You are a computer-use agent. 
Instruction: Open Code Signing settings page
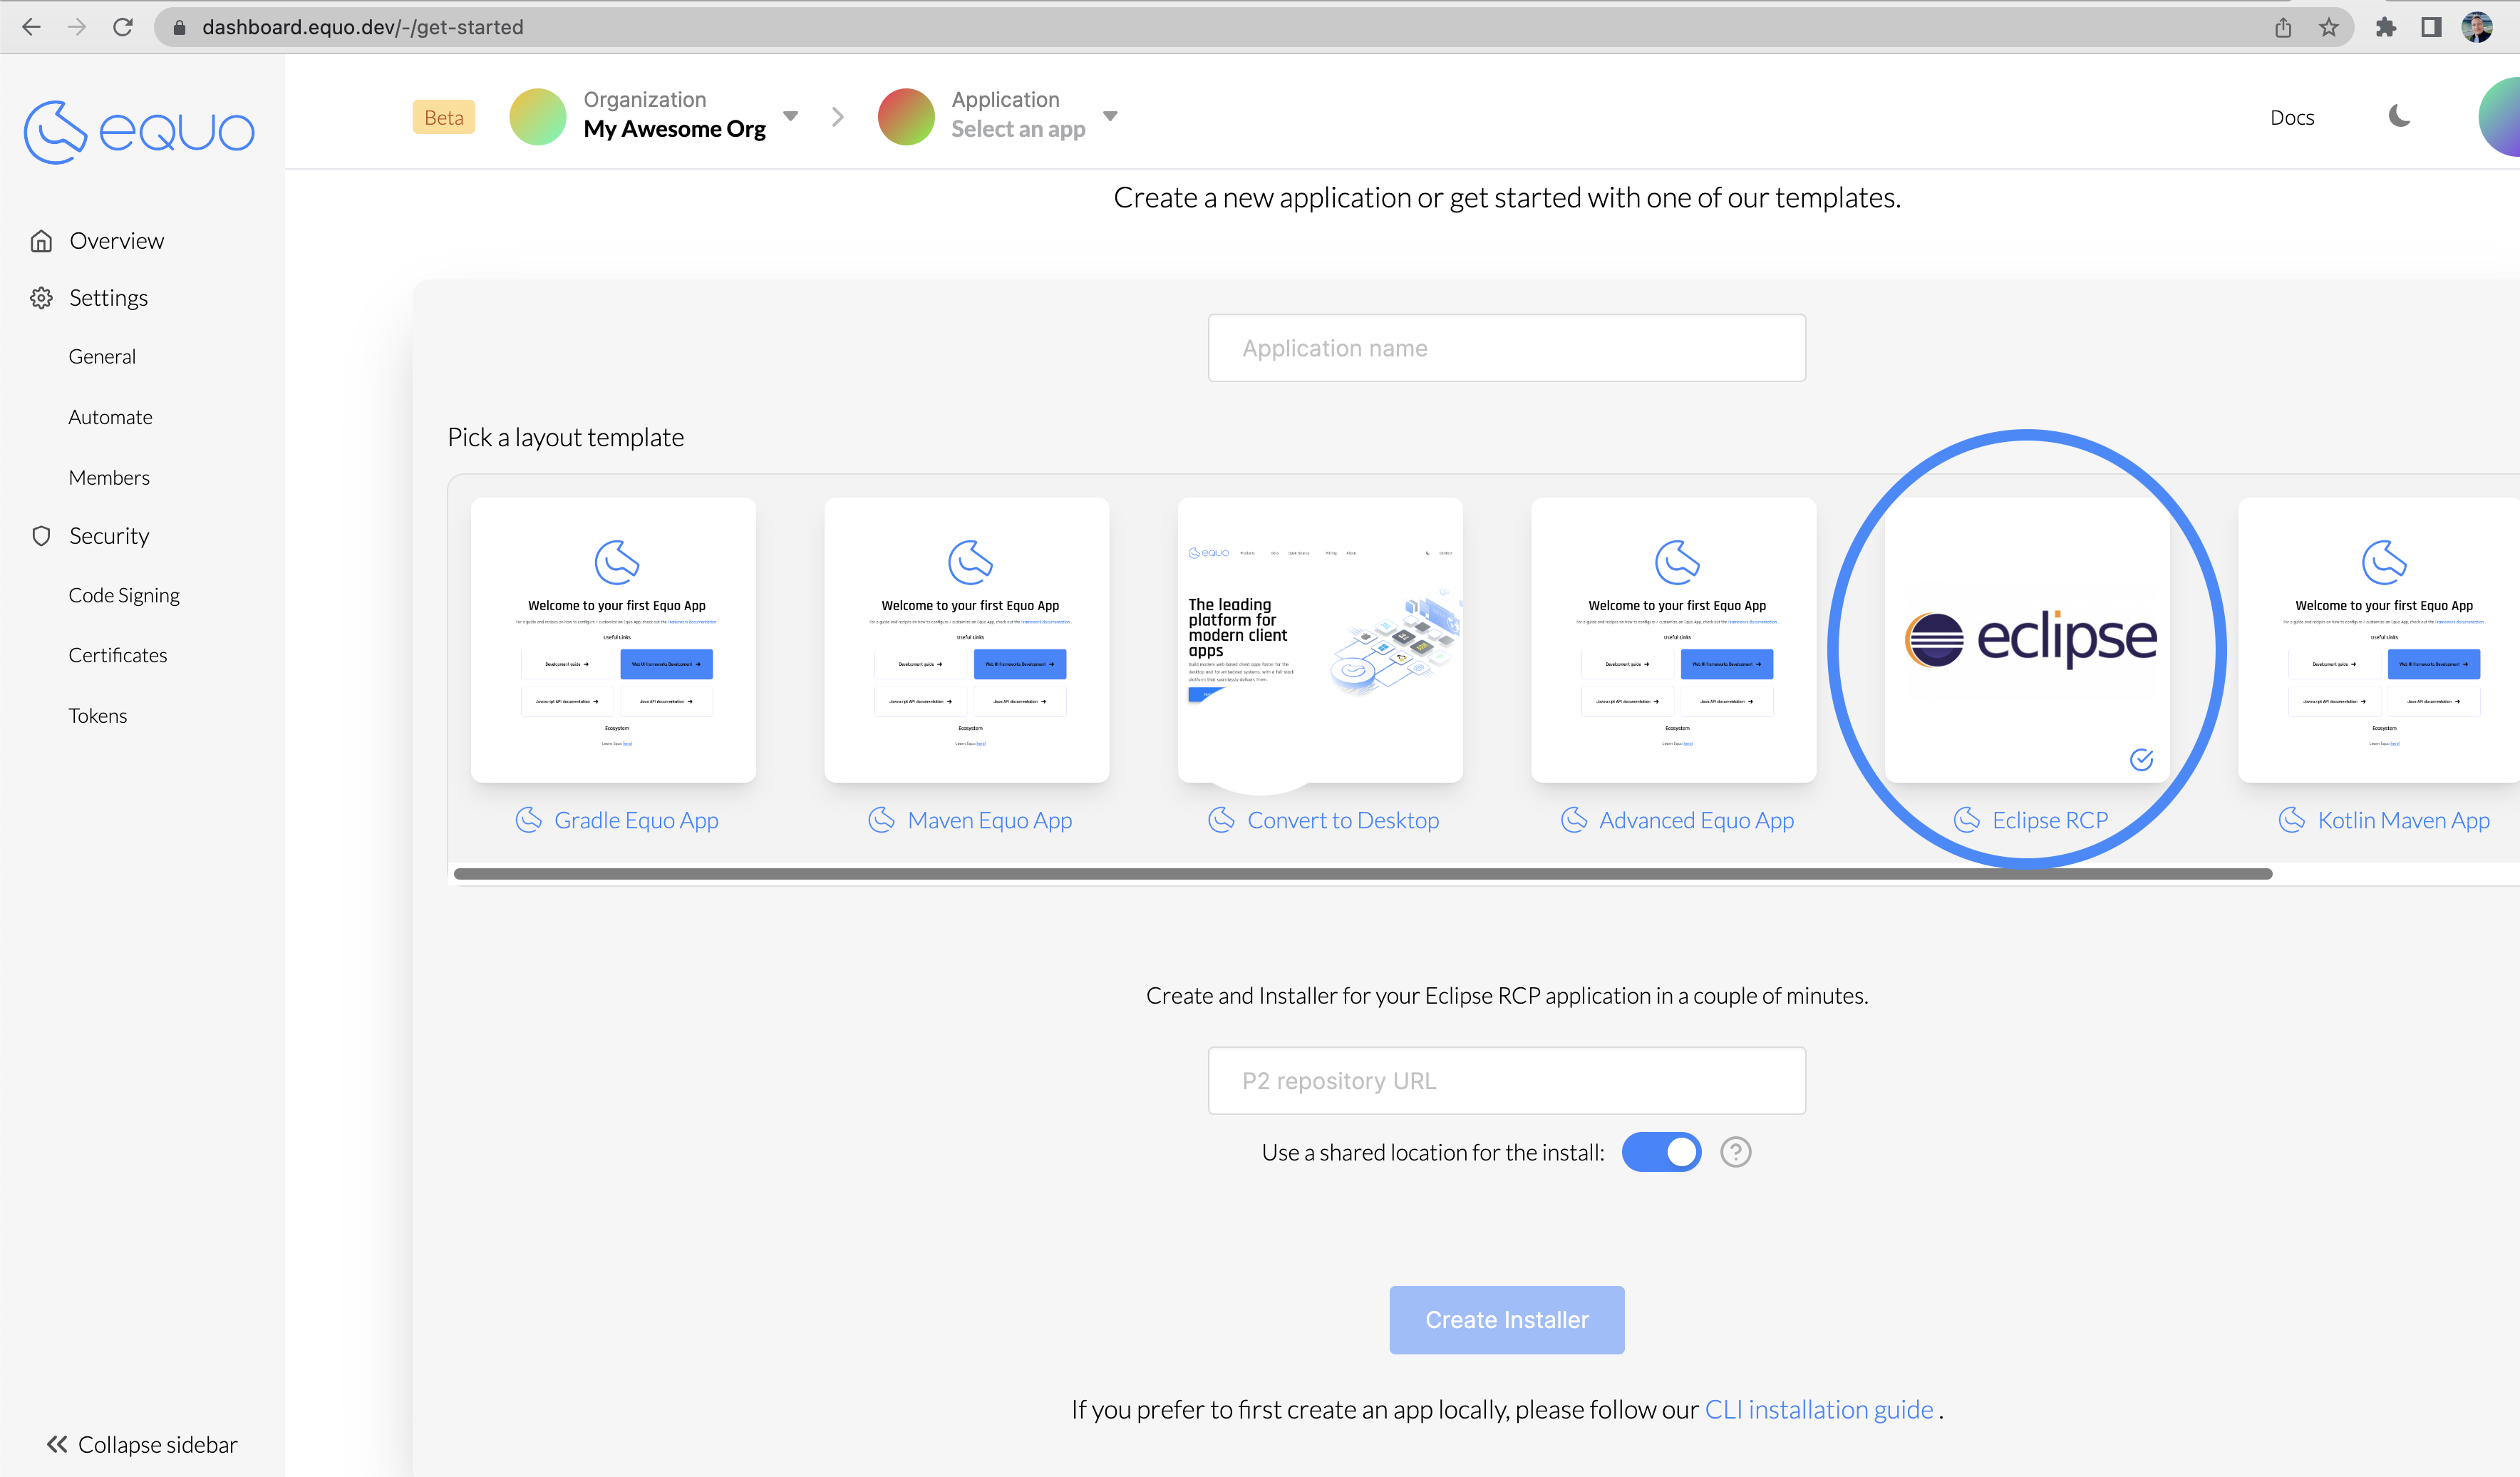tap(124, 595)
